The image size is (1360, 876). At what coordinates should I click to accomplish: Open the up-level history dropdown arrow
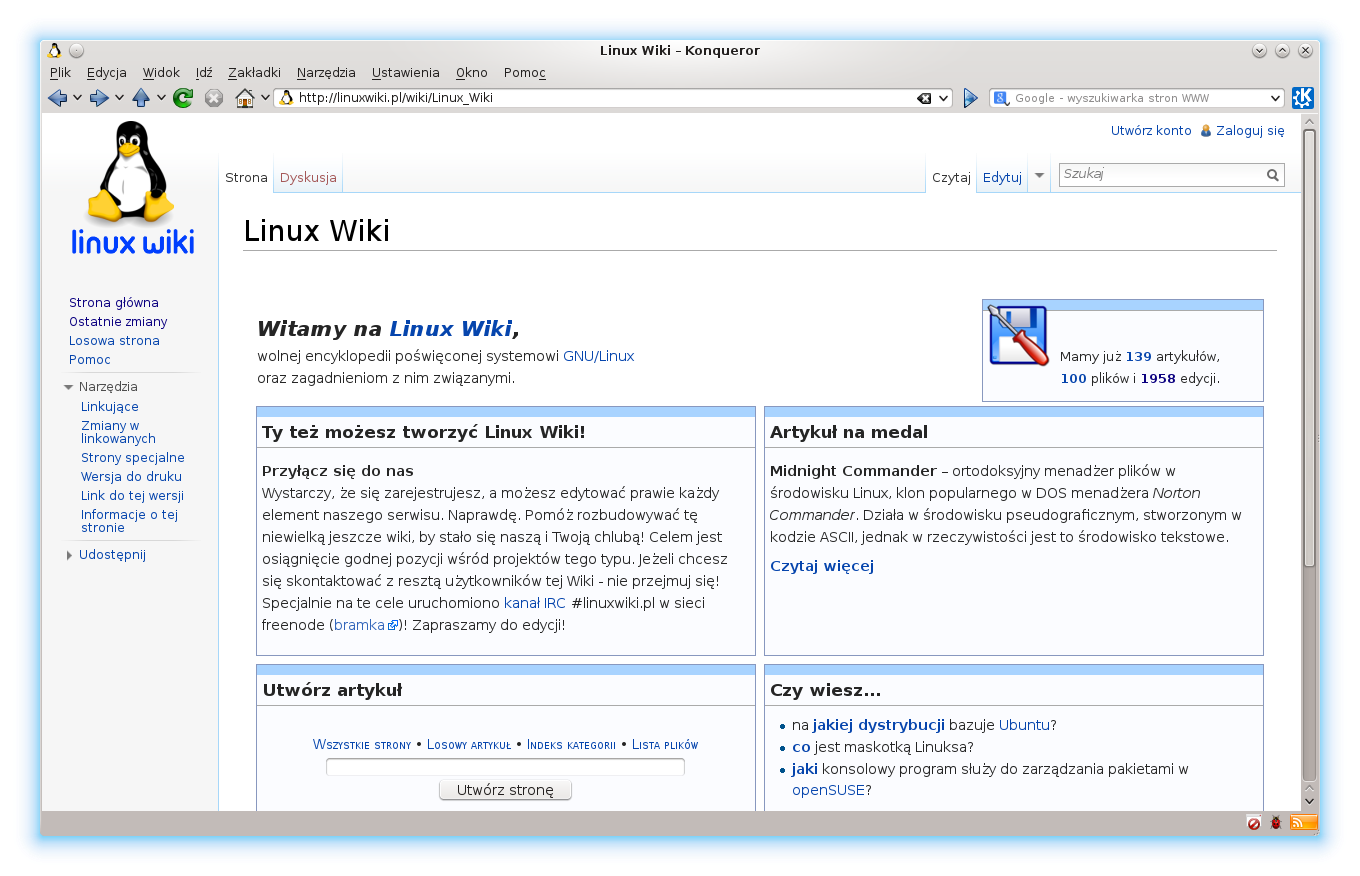coord(161,98)
